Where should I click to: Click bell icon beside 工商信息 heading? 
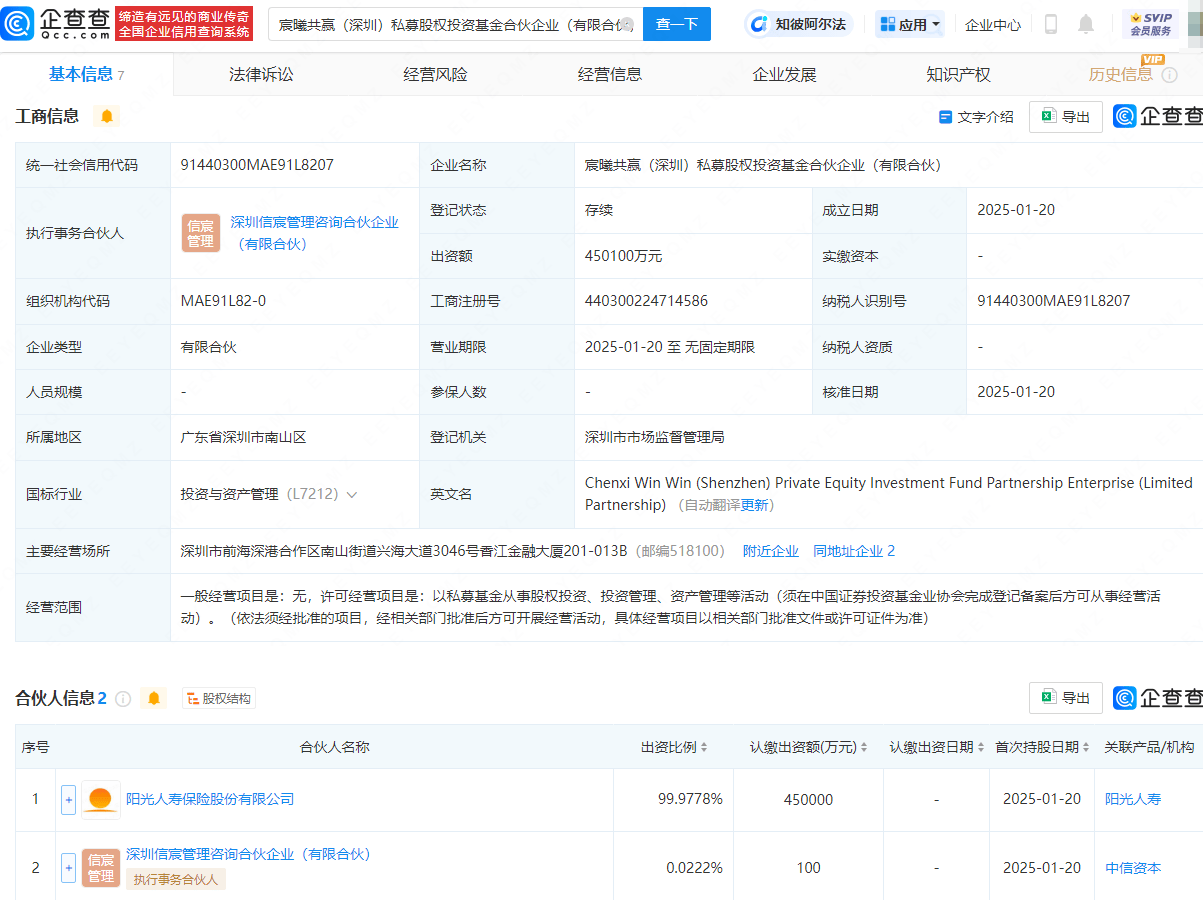pyautogui.click(x=107, y=117)
